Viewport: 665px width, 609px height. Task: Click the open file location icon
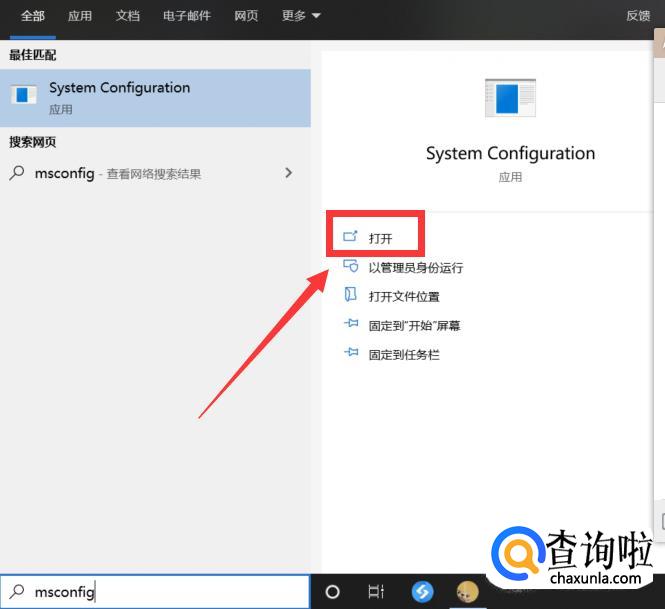[350, 294]
